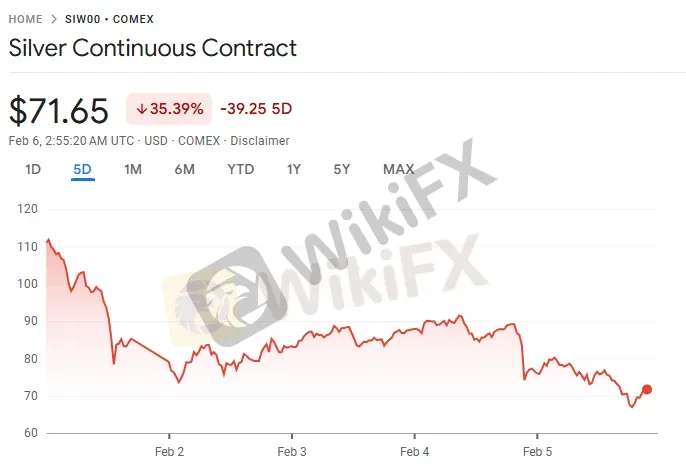
Task: Select the 5D time range tab
Action: point(83,169)
